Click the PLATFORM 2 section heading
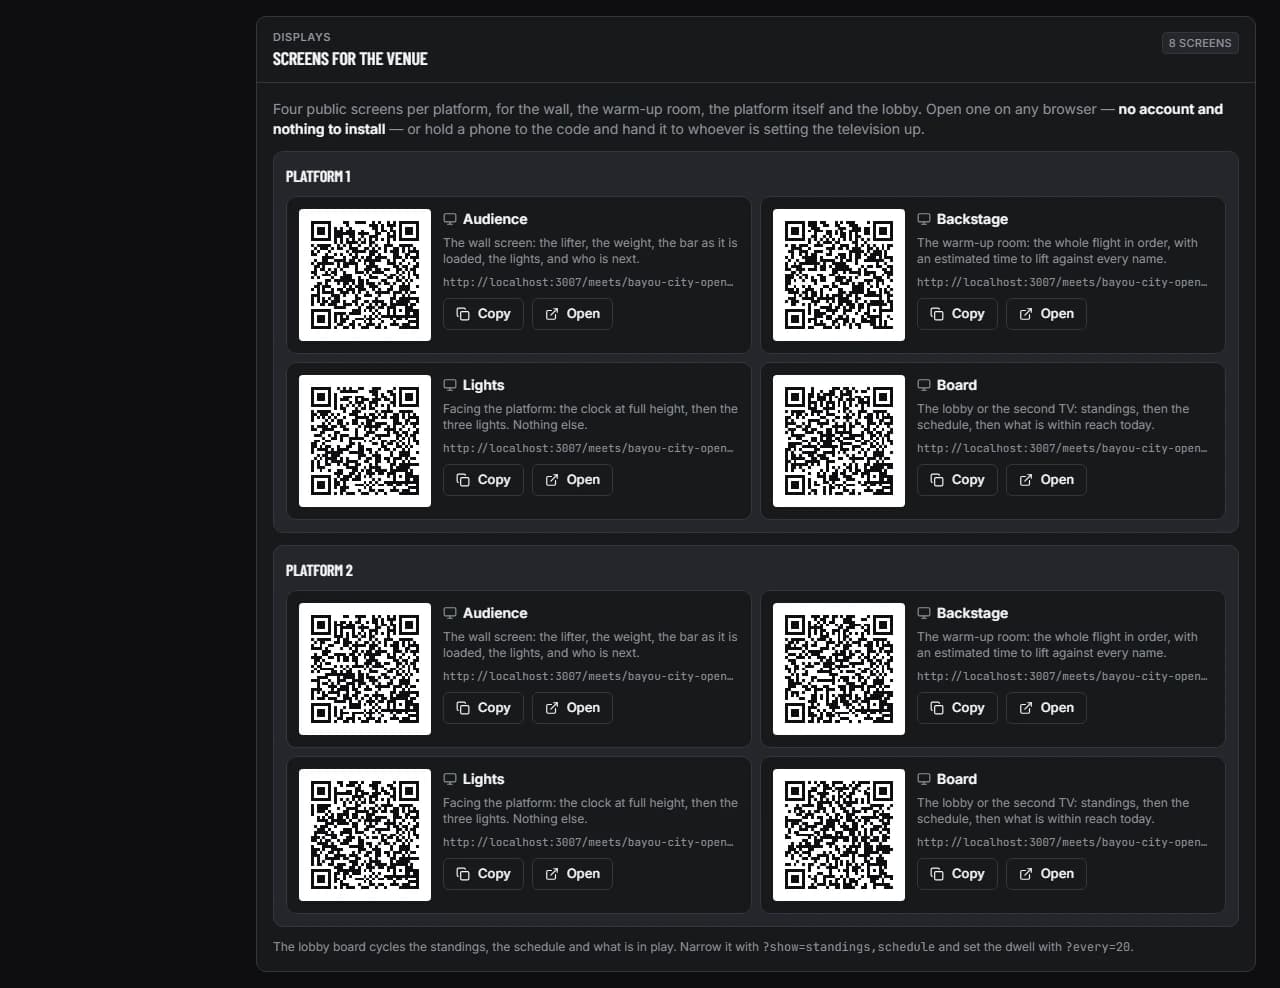Viewport: 1280px width, 988px height. click(x=319, y=570)
